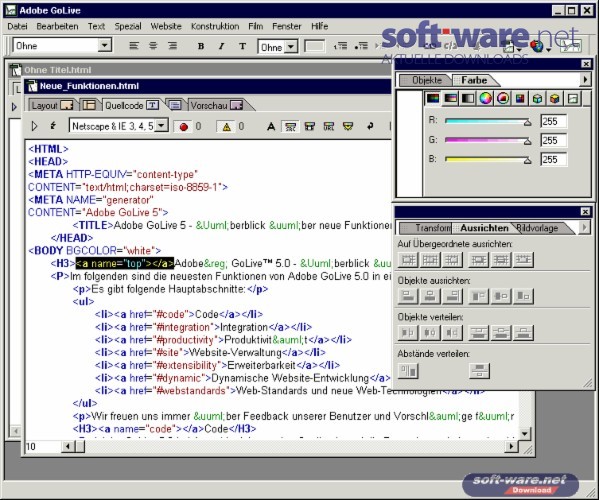Open the Hilfe menu

(x=319, y=26)
